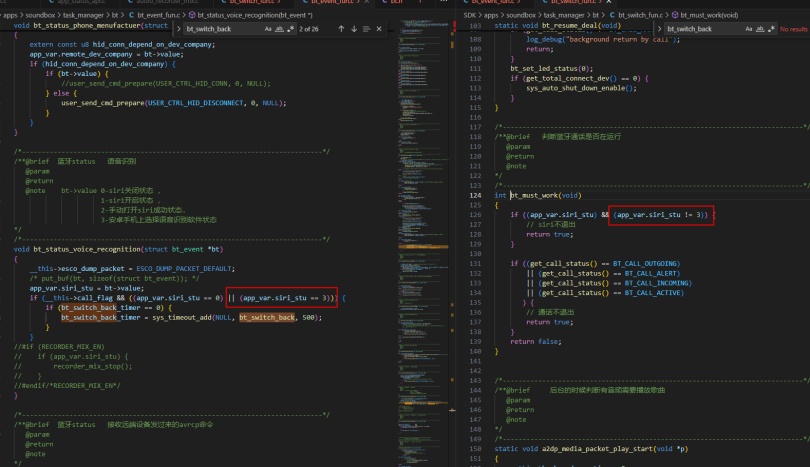
Task: Go to previous match using up arrow
Action: [341, 29]
